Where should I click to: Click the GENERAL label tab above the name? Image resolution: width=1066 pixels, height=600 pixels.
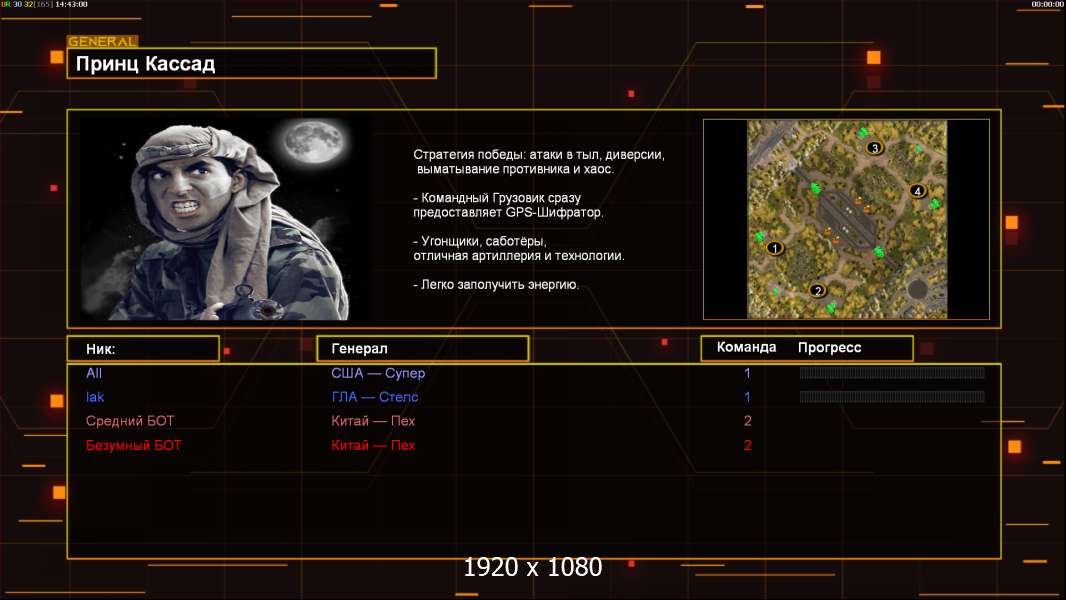tap(102, 42)
